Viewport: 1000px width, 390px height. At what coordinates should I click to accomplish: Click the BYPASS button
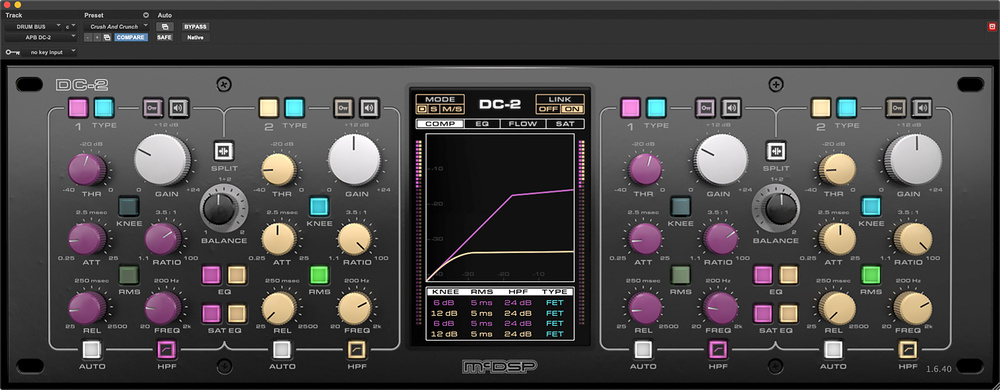point(195,27)
